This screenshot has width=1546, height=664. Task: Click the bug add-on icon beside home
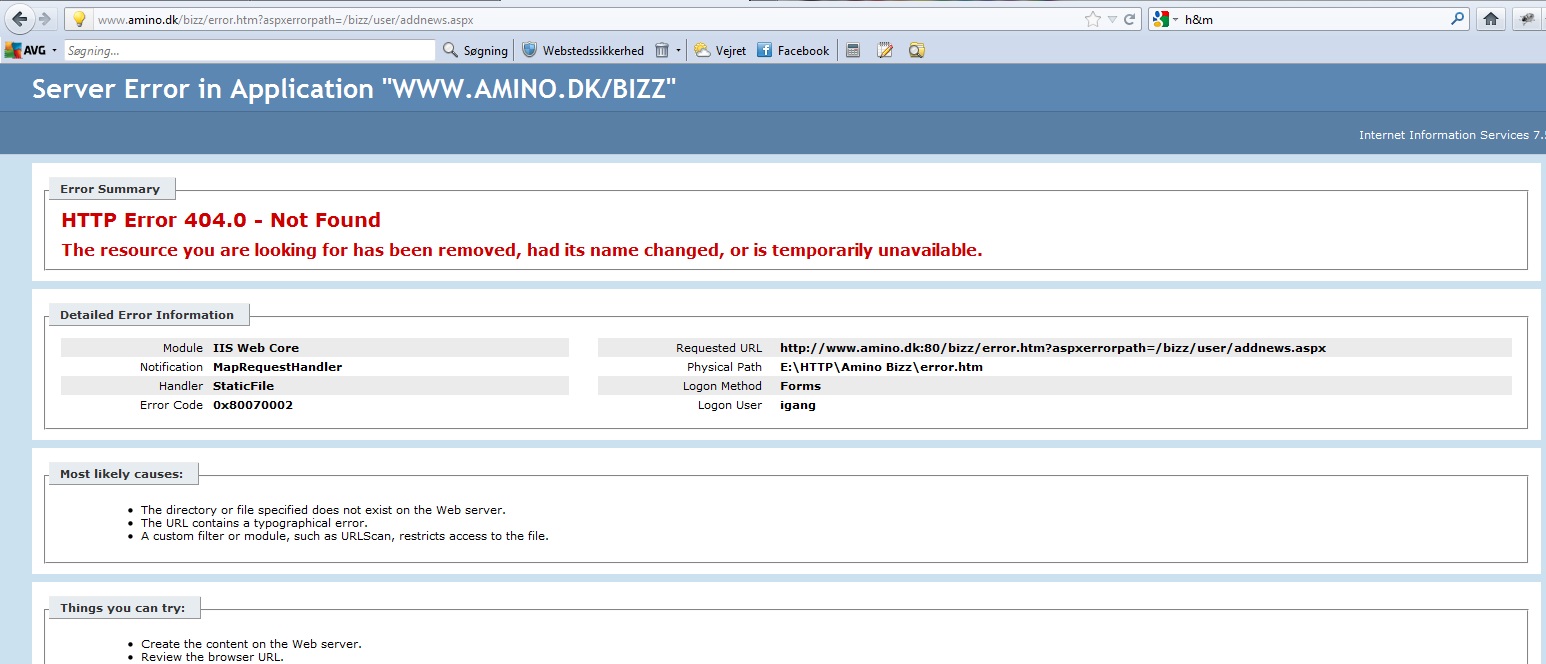[x=1528, y=19]
